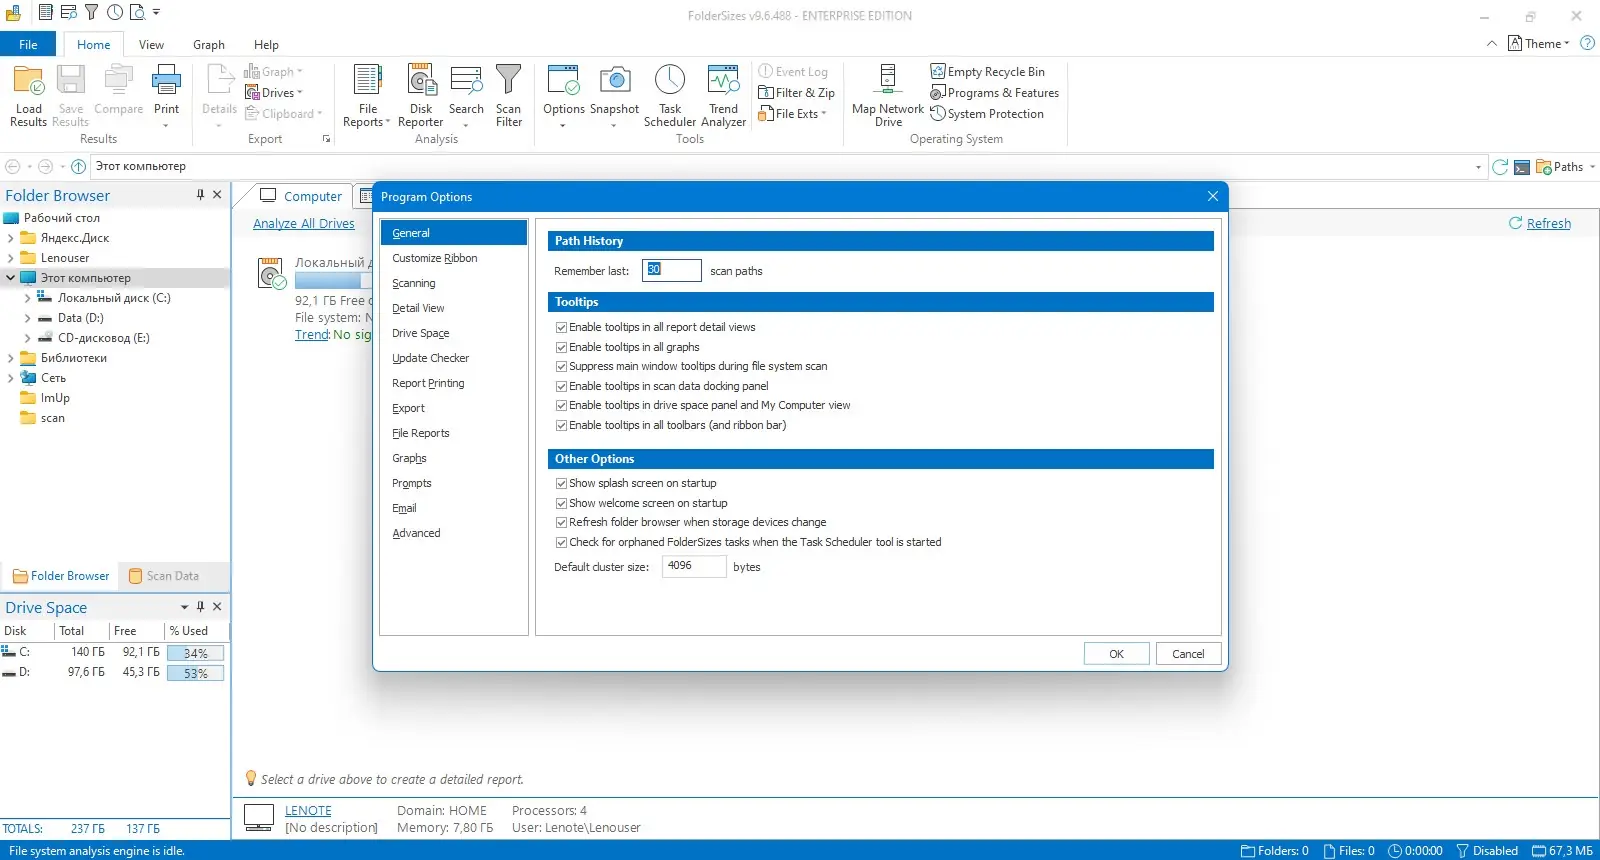The image size is (1600, 860).
Task: Open Programs & Features
Action: pos(994,93)
